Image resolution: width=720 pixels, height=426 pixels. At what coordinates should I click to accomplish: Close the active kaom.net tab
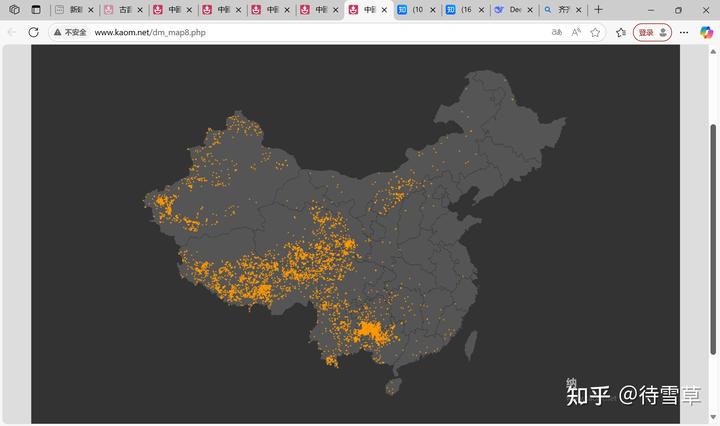pos(384,10)
